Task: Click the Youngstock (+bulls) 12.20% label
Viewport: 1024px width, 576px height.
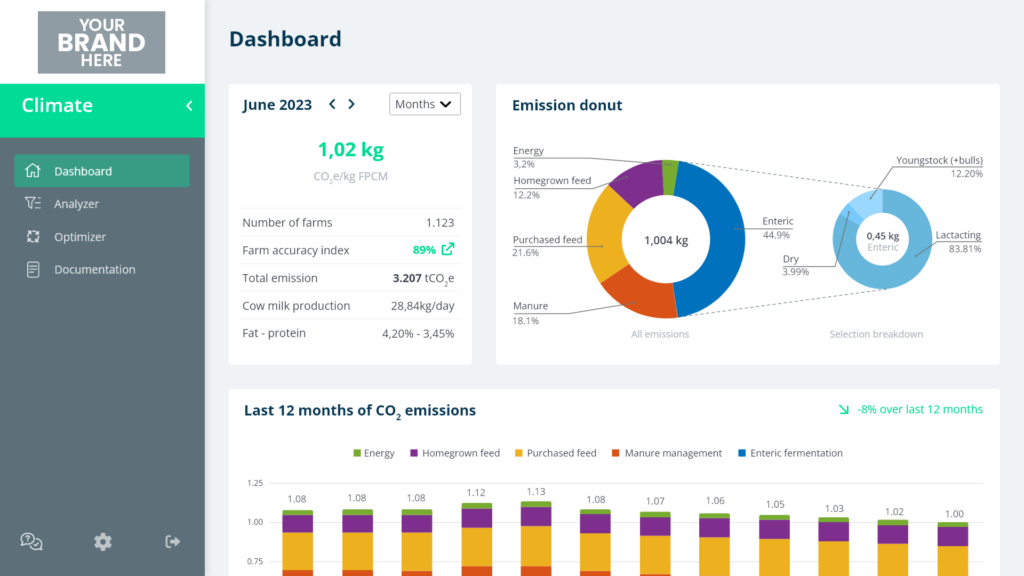Action: click(x=939, y=167)
